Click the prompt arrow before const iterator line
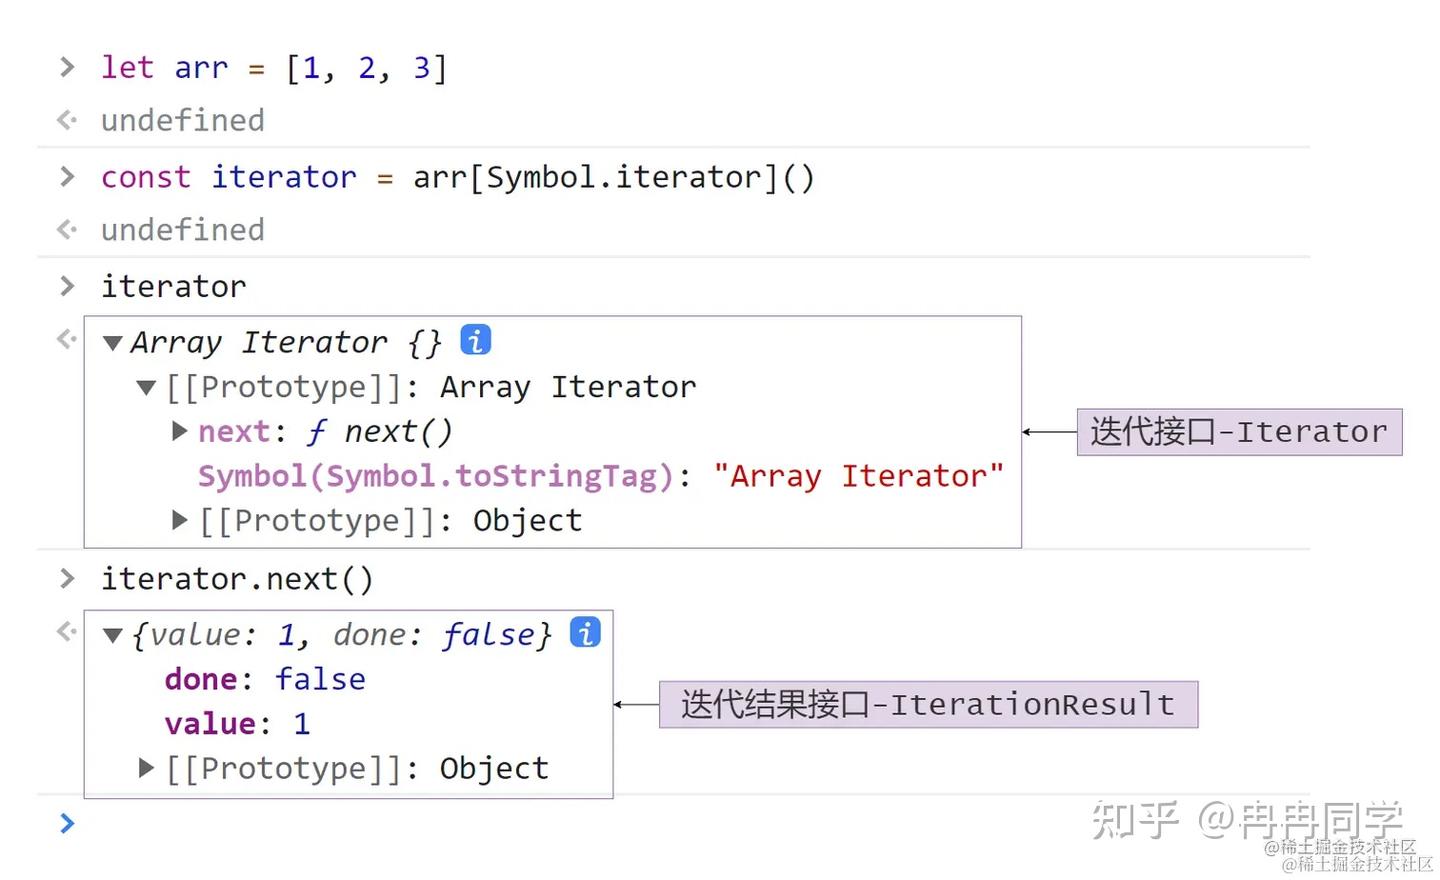The image size is (1440, 880). click(66, 177)
